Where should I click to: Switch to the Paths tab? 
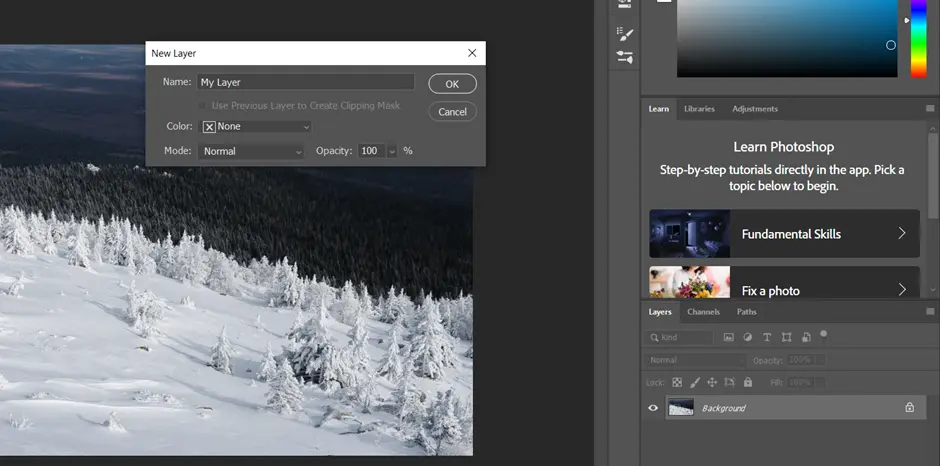click(746, 312)
